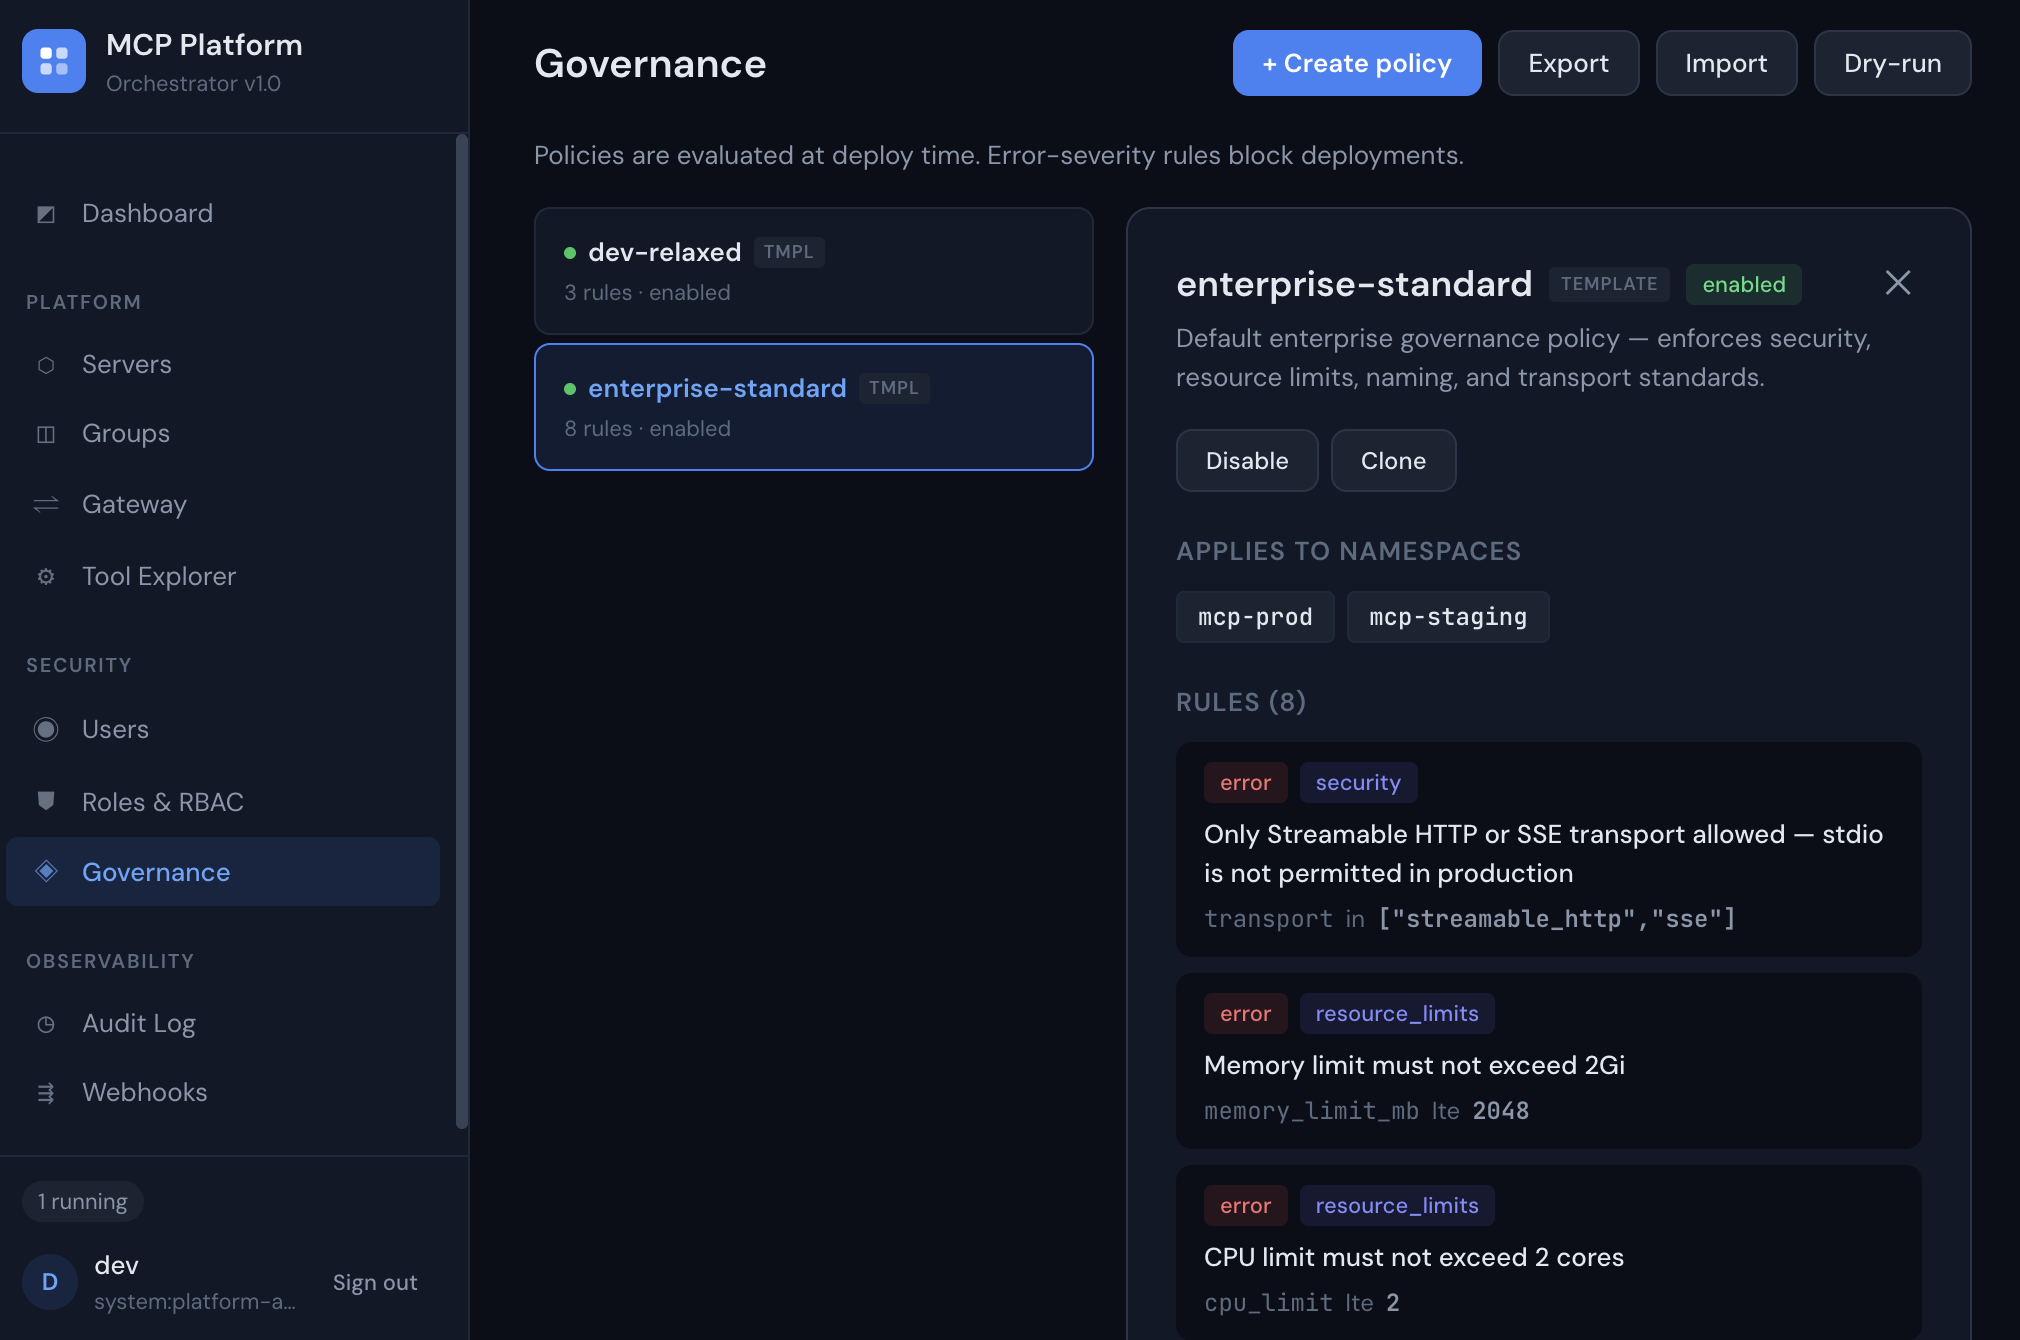Click the text 'memory_limit_mb lte 2048'
Image resolution: width=2020 pixels, height=1340 pixels.
[x=1366, y=1111]
